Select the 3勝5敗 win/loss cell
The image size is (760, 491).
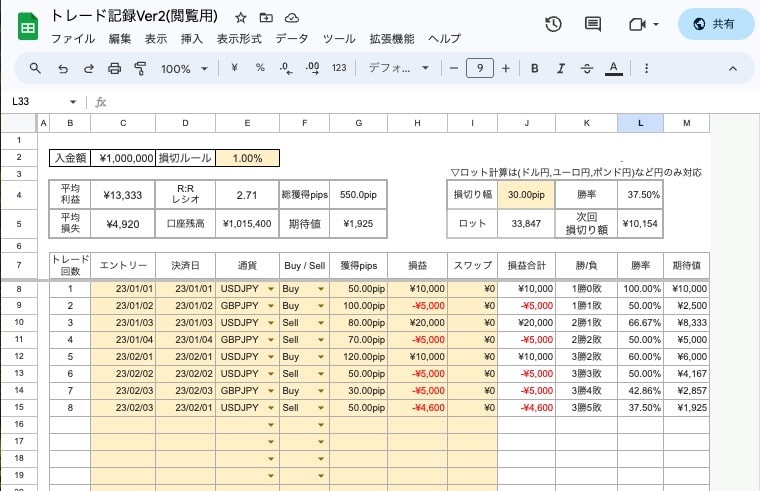pos(586,408)
